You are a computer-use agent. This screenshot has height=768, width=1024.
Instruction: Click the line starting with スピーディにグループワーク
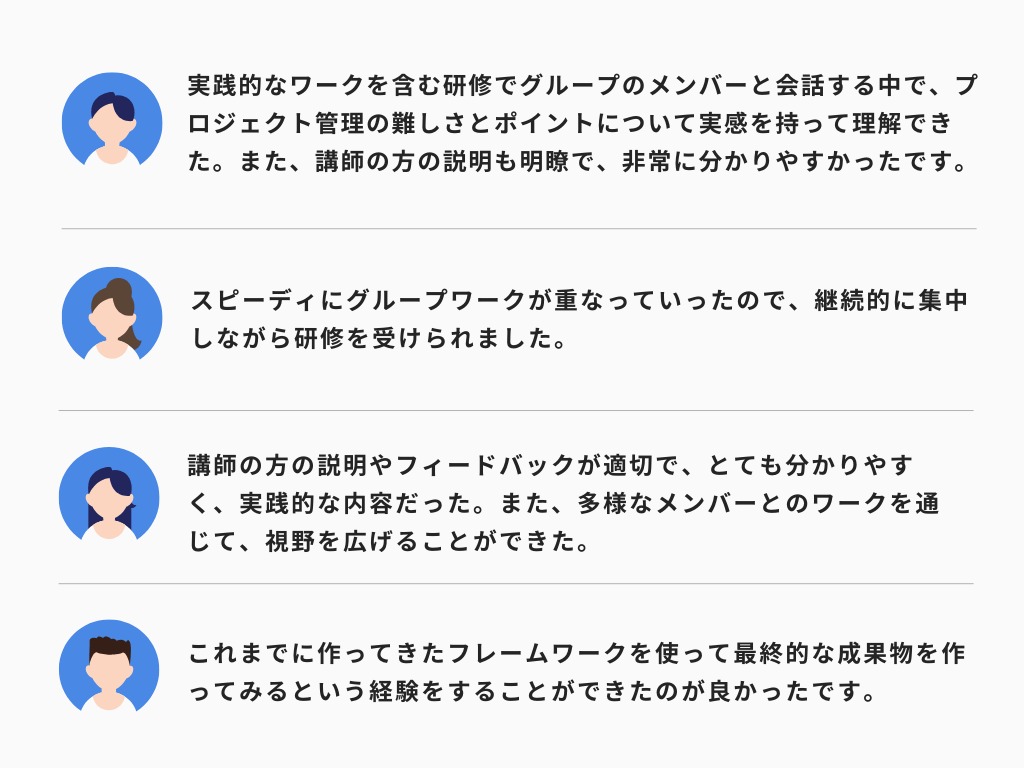click(x=579, y=301)
